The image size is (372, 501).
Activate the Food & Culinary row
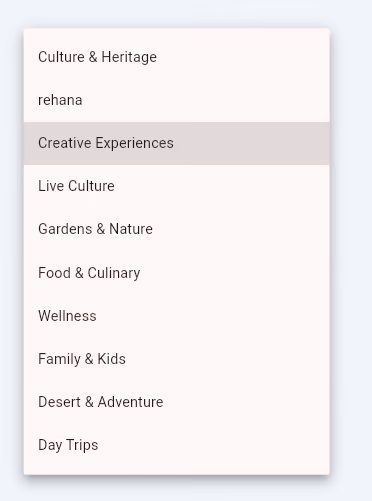tap(177, 273)
